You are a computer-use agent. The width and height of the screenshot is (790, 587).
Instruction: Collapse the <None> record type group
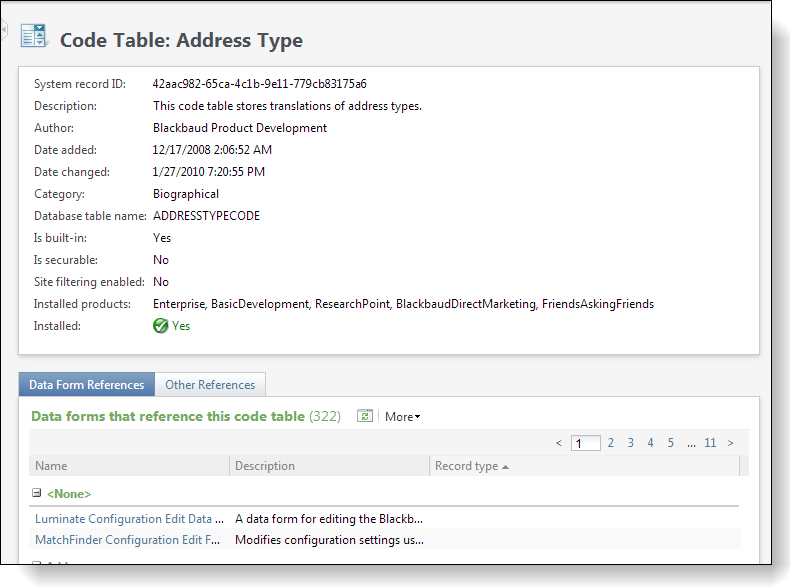(37, 493)
